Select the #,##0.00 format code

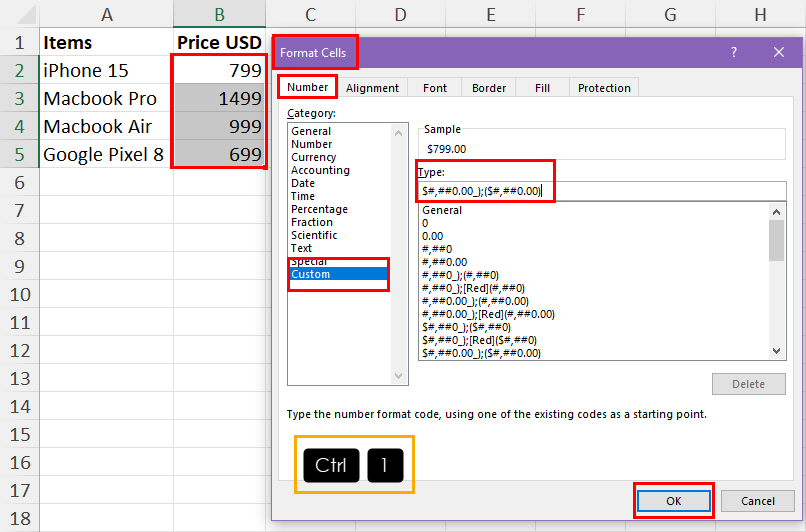point(444,262)
